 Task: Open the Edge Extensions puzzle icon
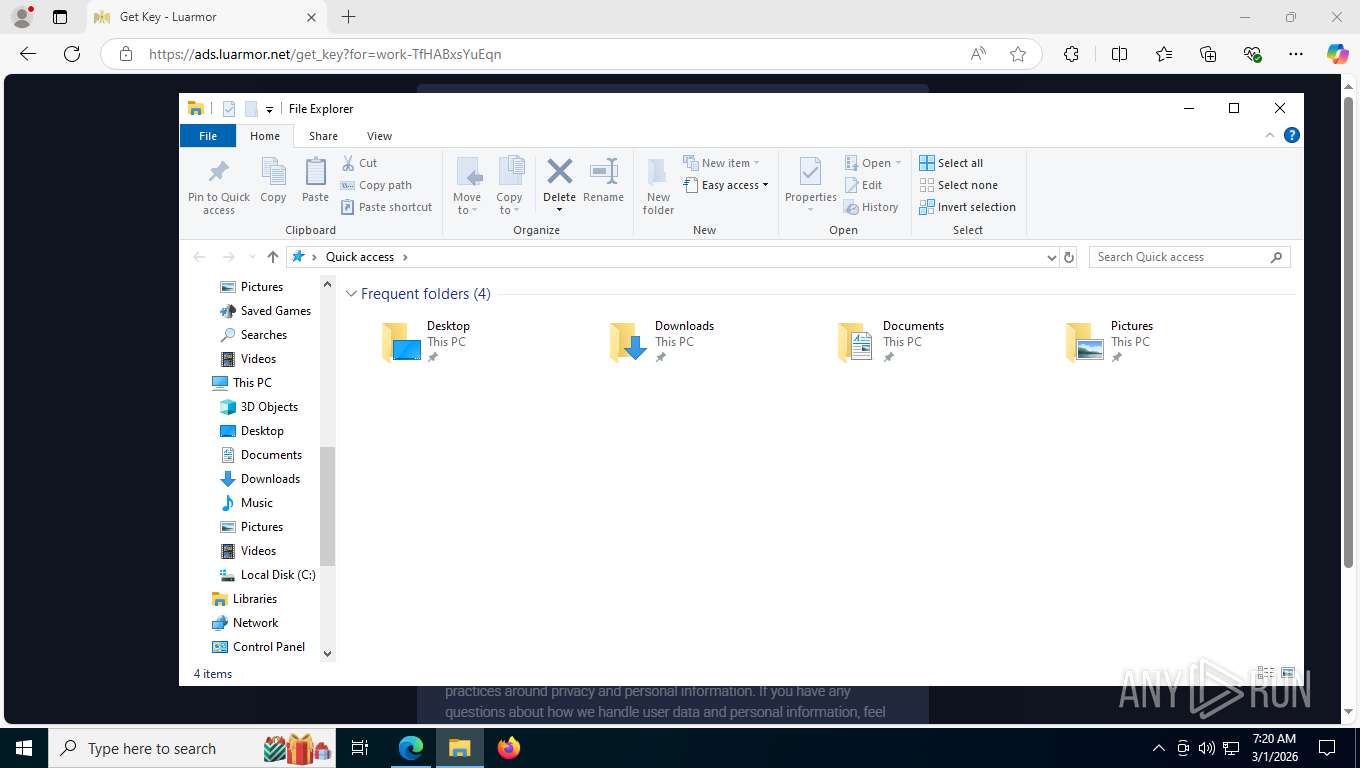click(x=1071, y=54)
